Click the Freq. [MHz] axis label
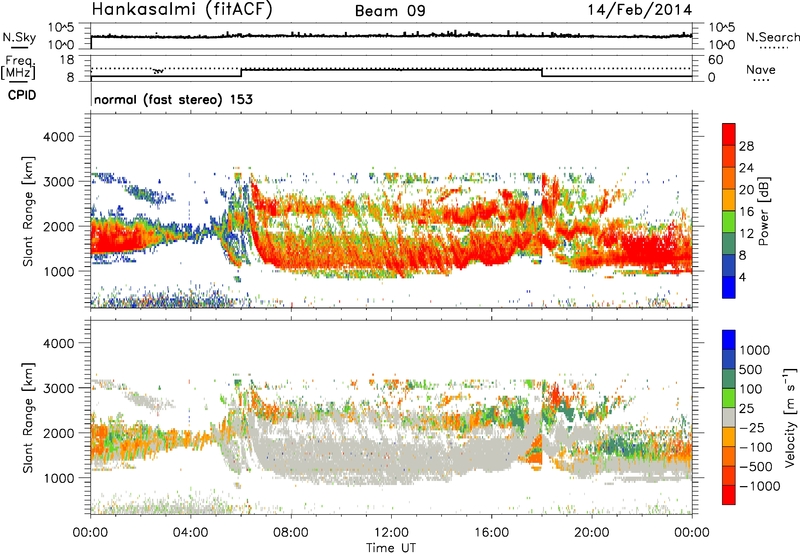The image size is (800, 554). click(18, 68)
